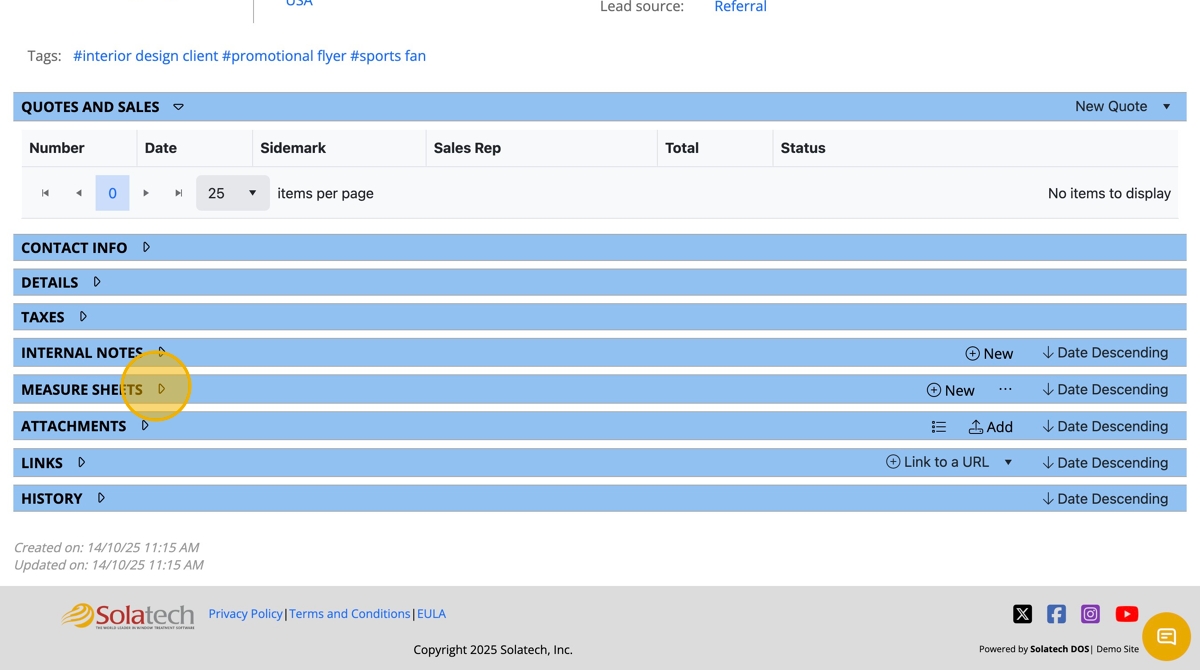This screenshot has height=670, width=1200.
Task: Click the "Copyright 2025 Solatech, Inc." text
Action: click(493, 650)
